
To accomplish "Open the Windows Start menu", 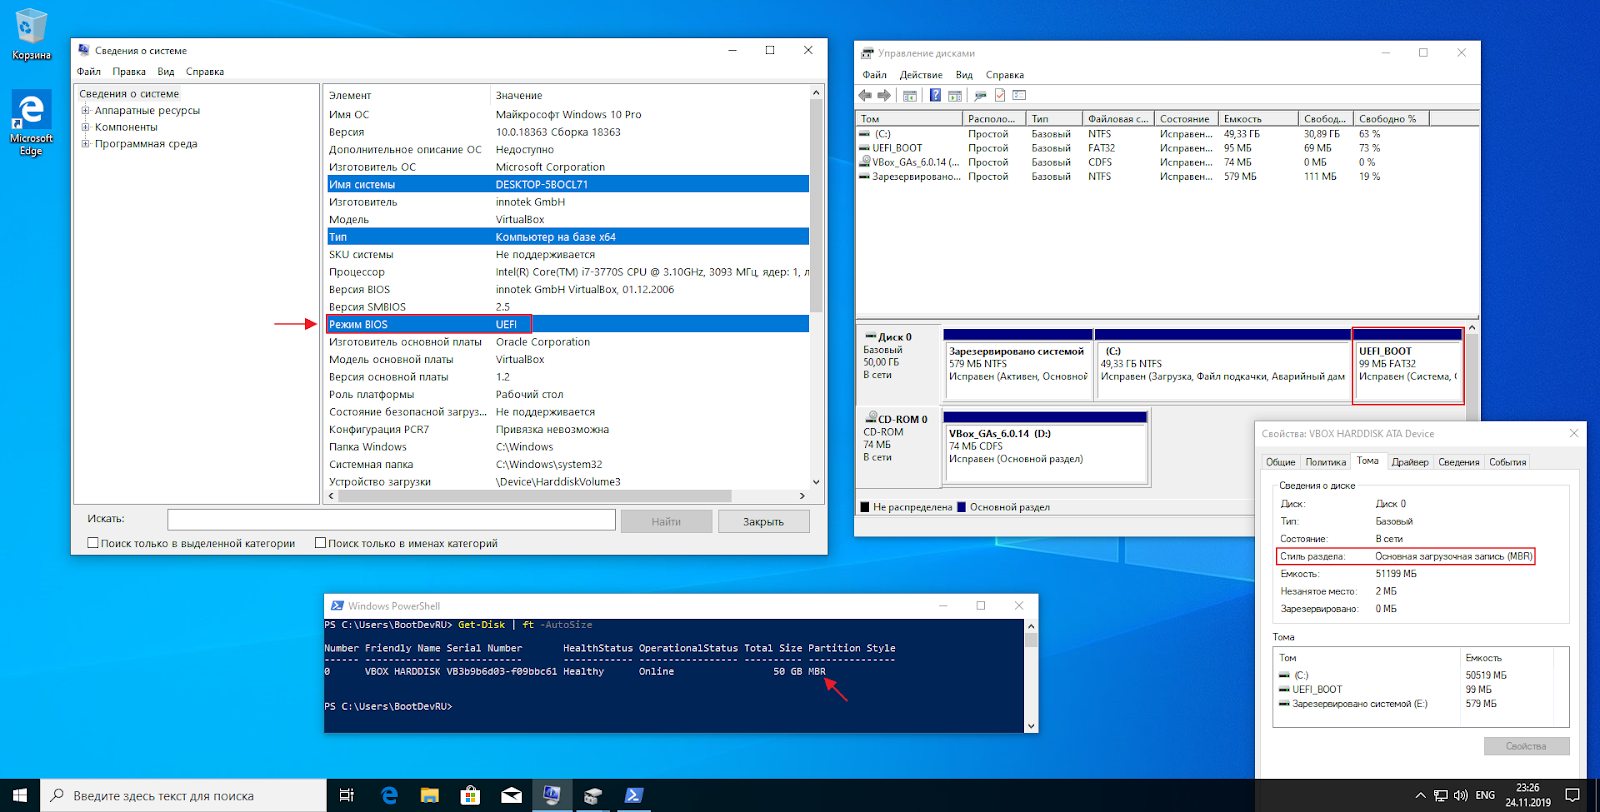I will pyautogui.click(x=20, y=796).
